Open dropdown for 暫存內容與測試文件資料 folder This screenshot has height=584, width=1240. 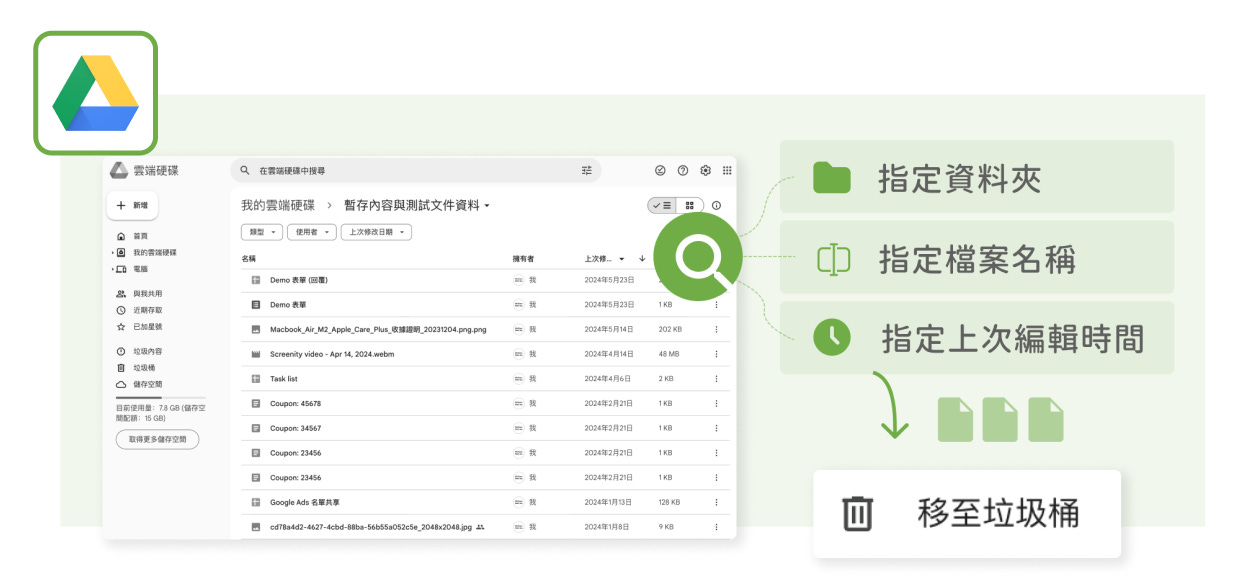[x=487, y=206]
